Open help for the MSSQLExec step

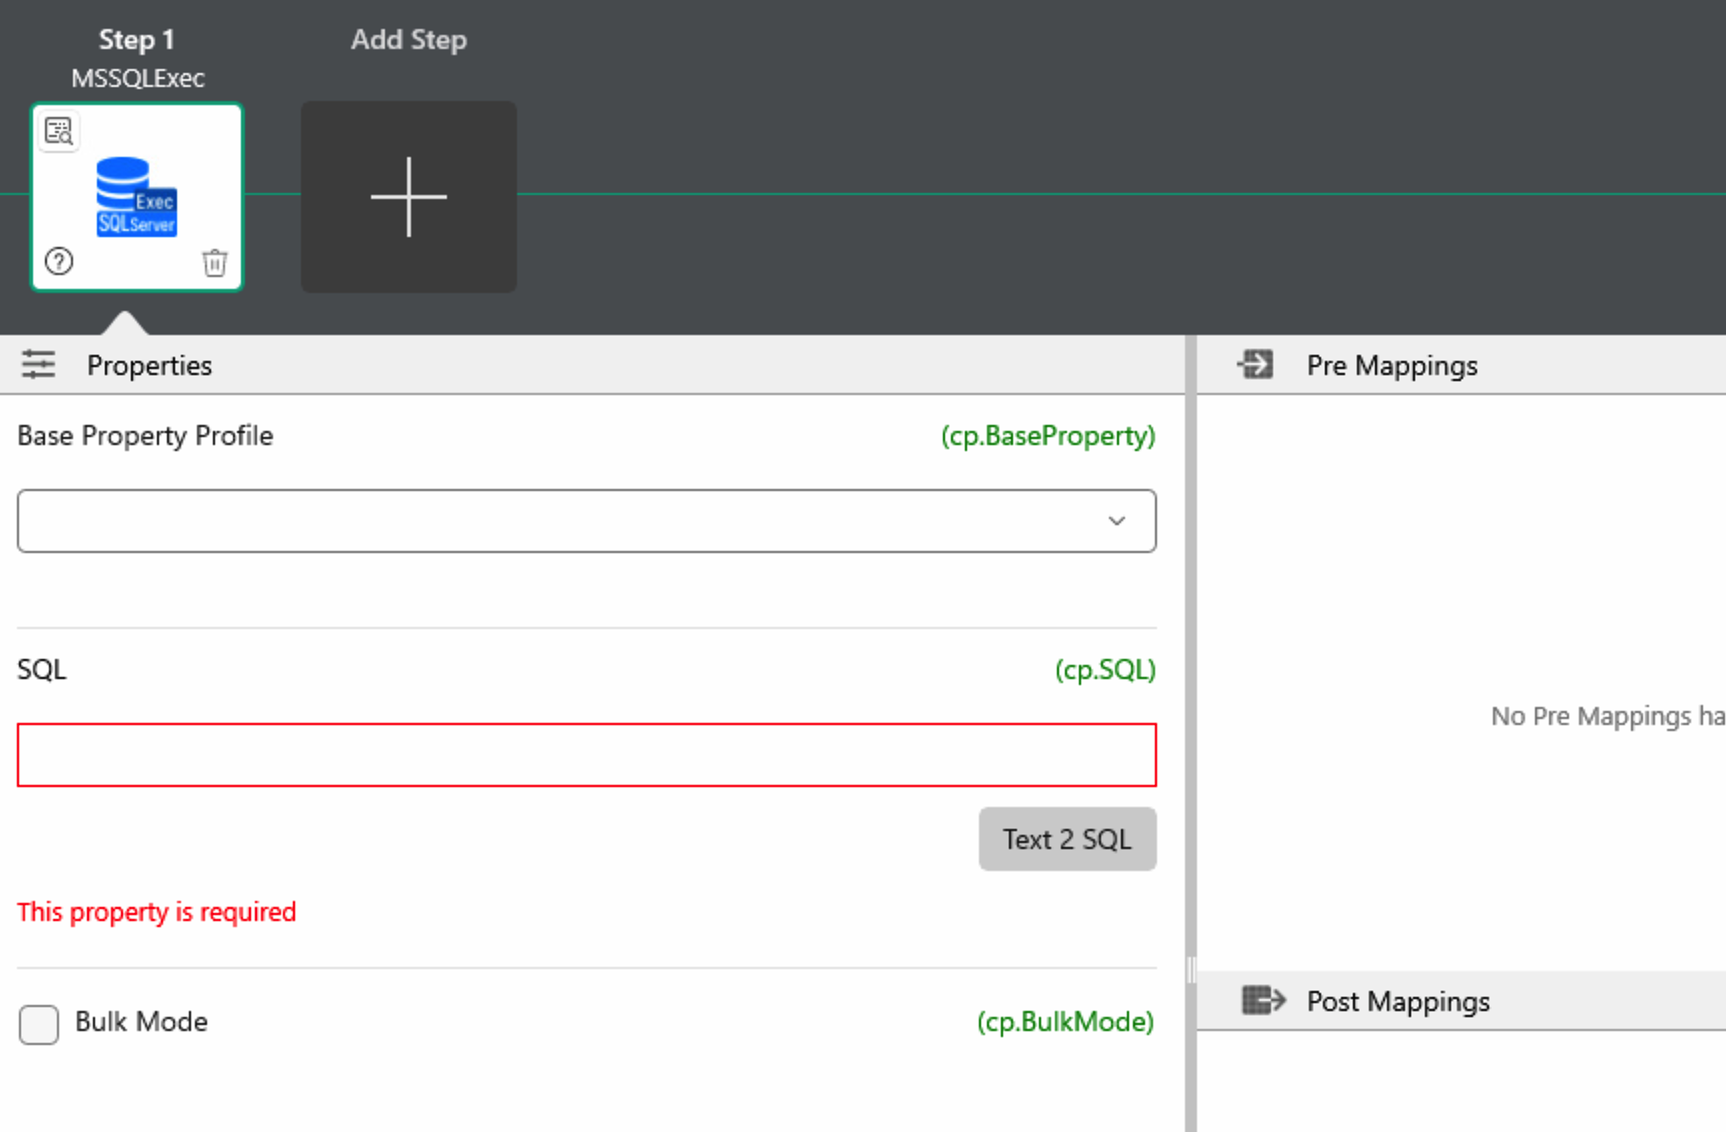[59, 262]
